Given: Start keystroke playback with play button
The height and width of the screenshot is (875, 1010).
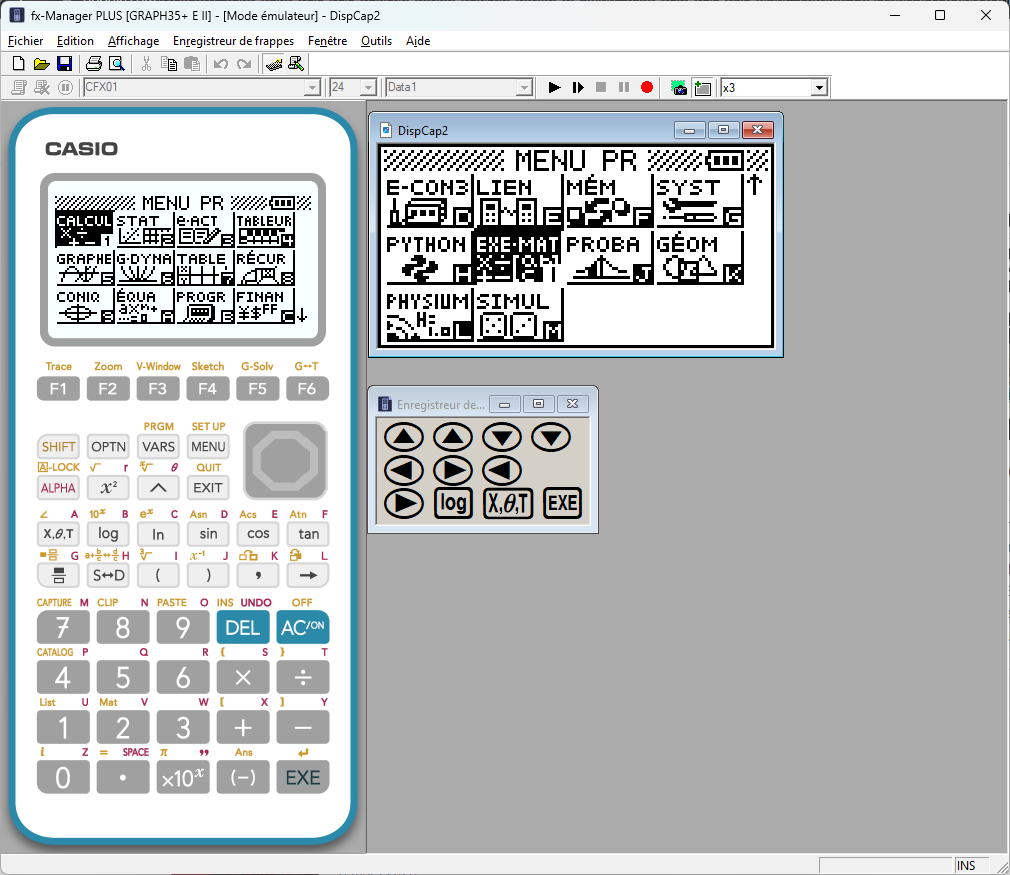Looking at the screenshot, I should [554, 87].
